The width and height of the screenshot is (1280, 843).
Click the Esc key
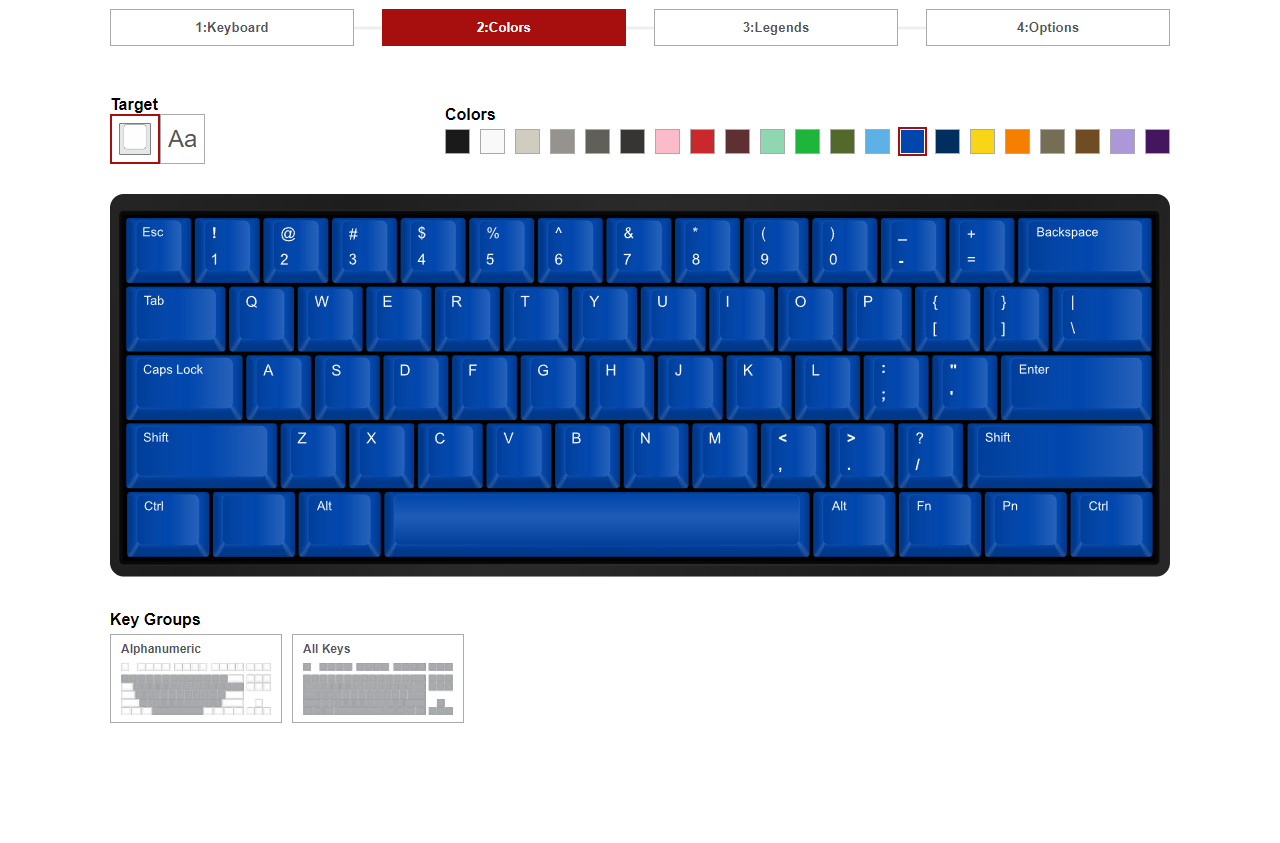point(158,249)
